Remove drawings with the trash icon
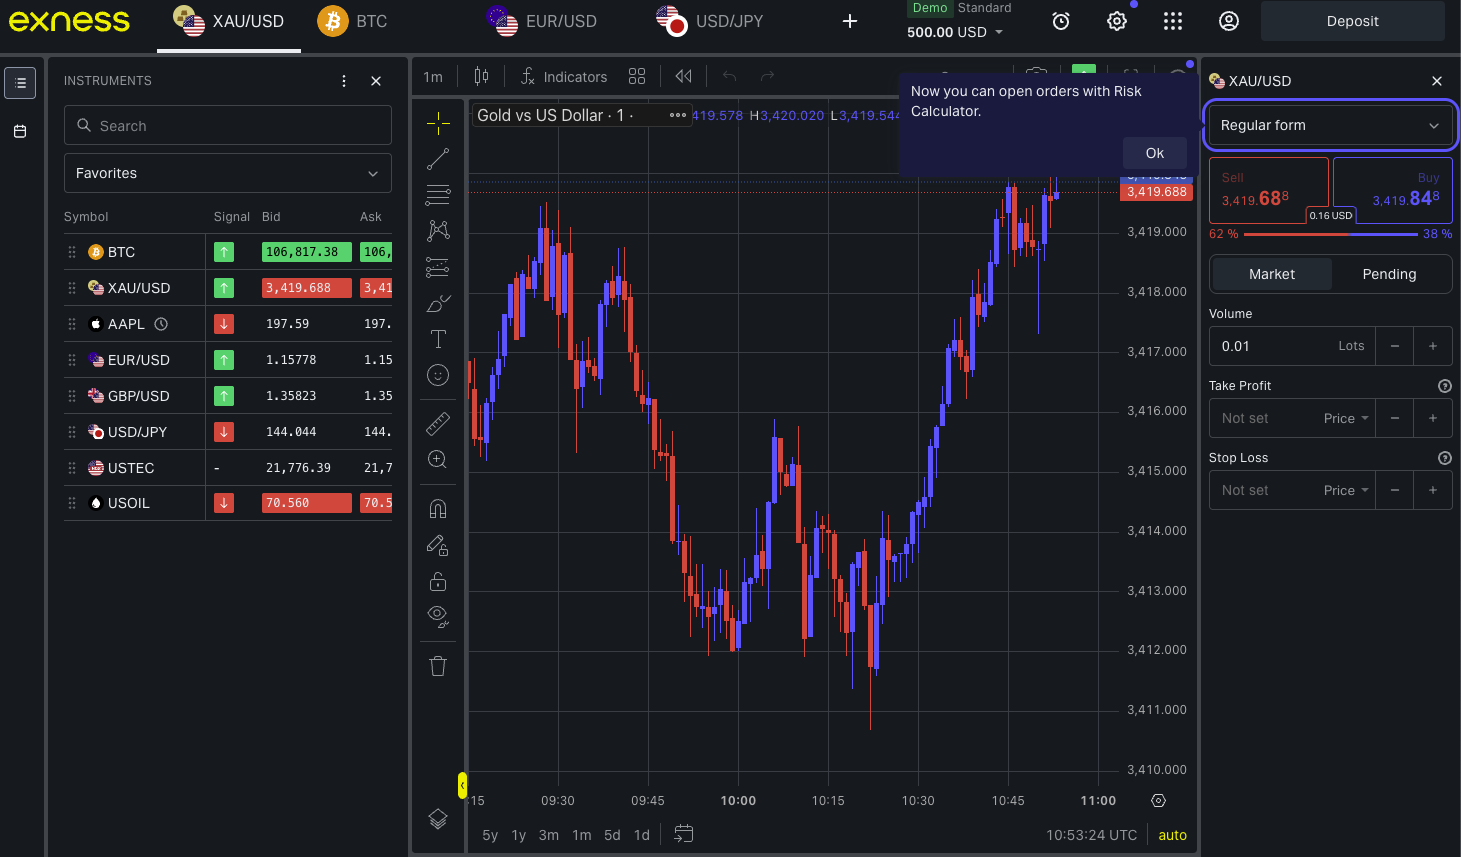Image resolution: width=1461 pixels, height=857 pixels. point(438,666)
